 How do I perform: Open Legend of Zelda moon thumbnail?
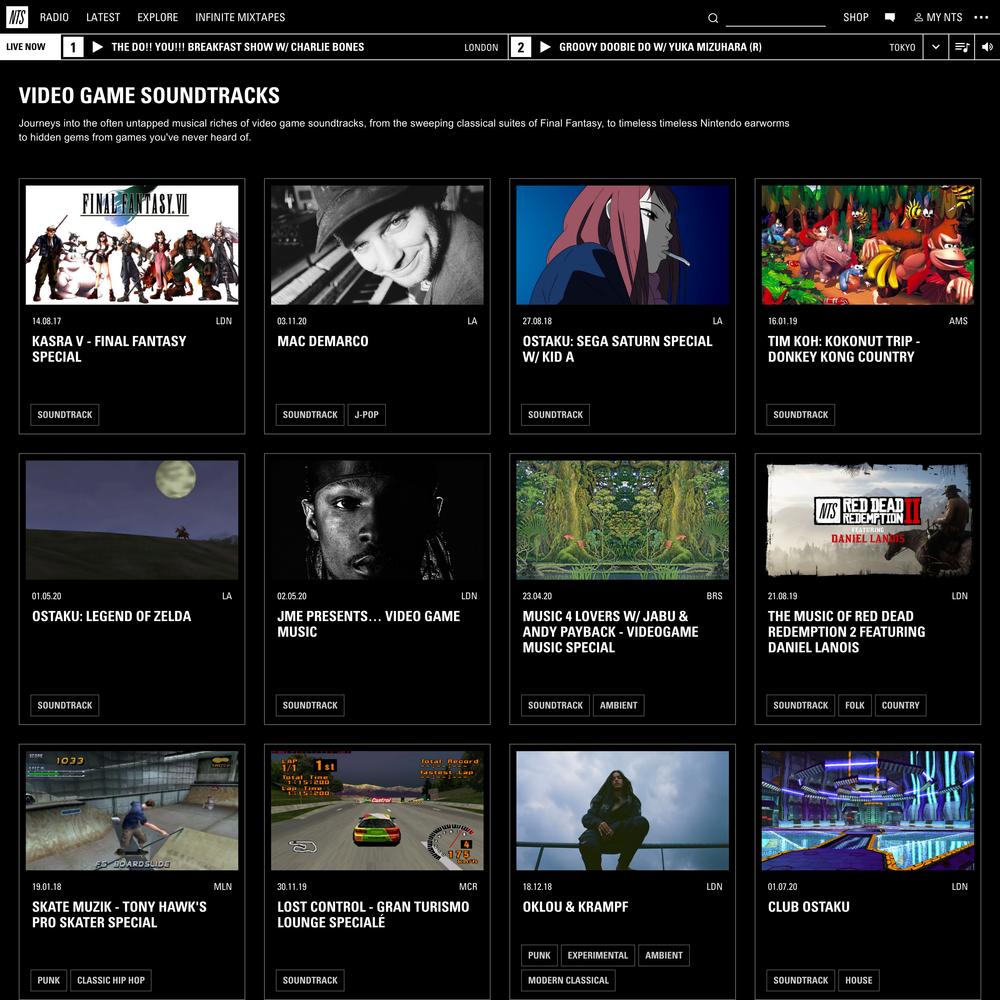(132, 520)
